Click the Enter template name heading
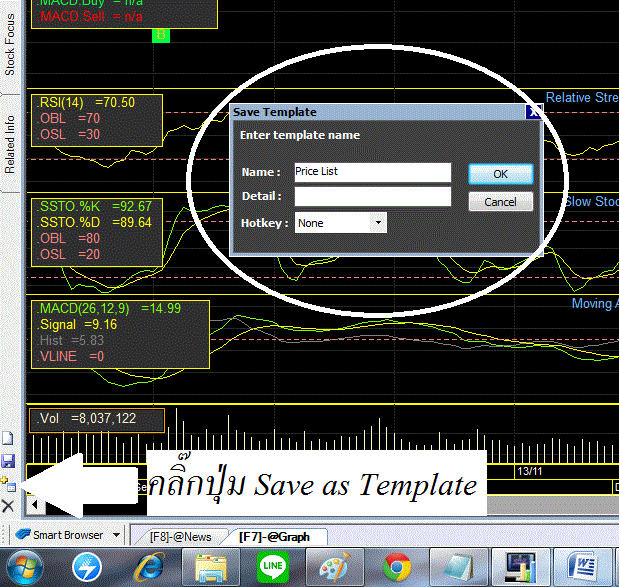620x587 pixels. 300,135
